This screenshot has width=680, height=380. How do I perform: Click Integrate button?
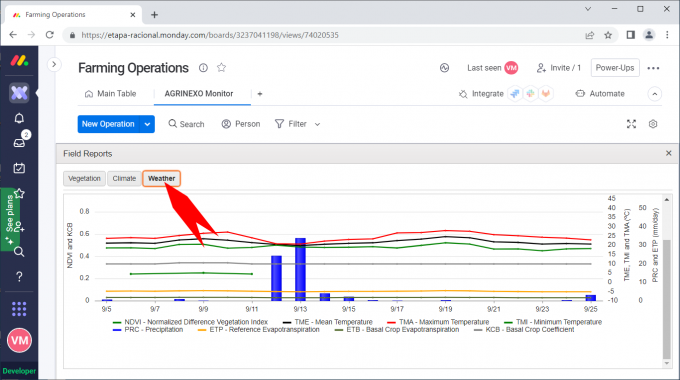tap(481, 94)
